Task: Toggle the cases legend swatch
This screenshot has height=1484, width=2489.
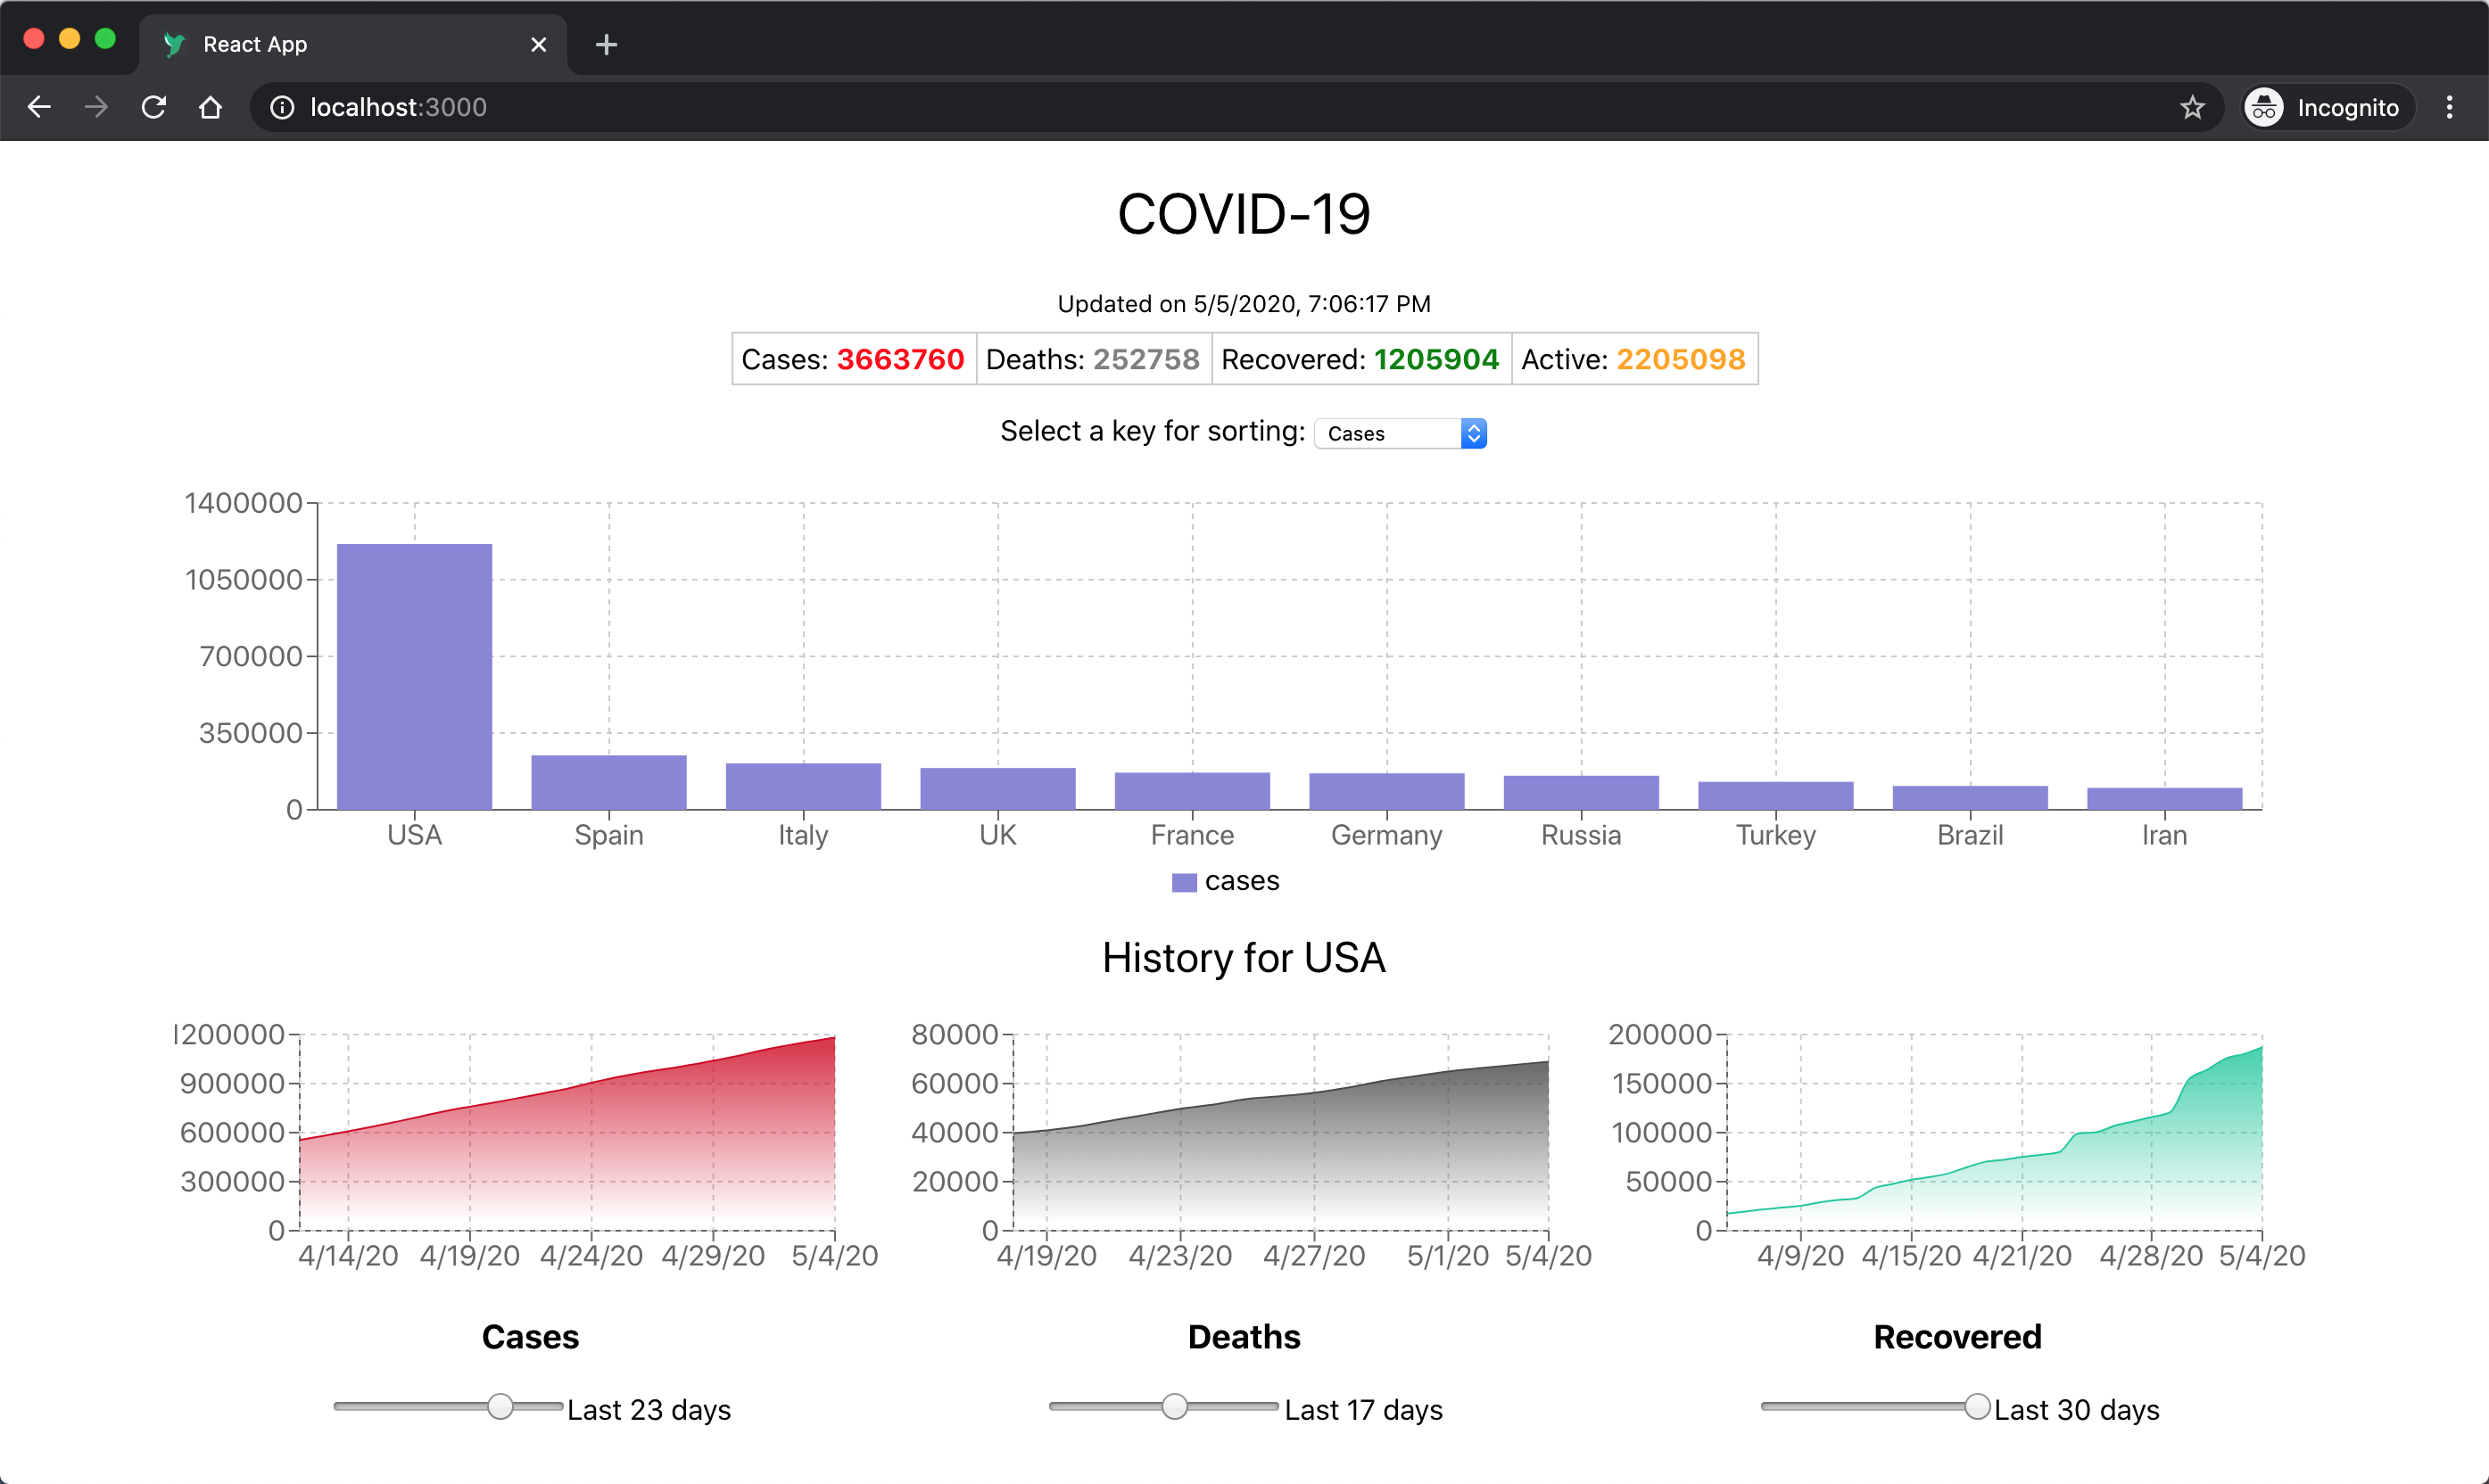Action: pyautogui.click(x=1184, y=882)
